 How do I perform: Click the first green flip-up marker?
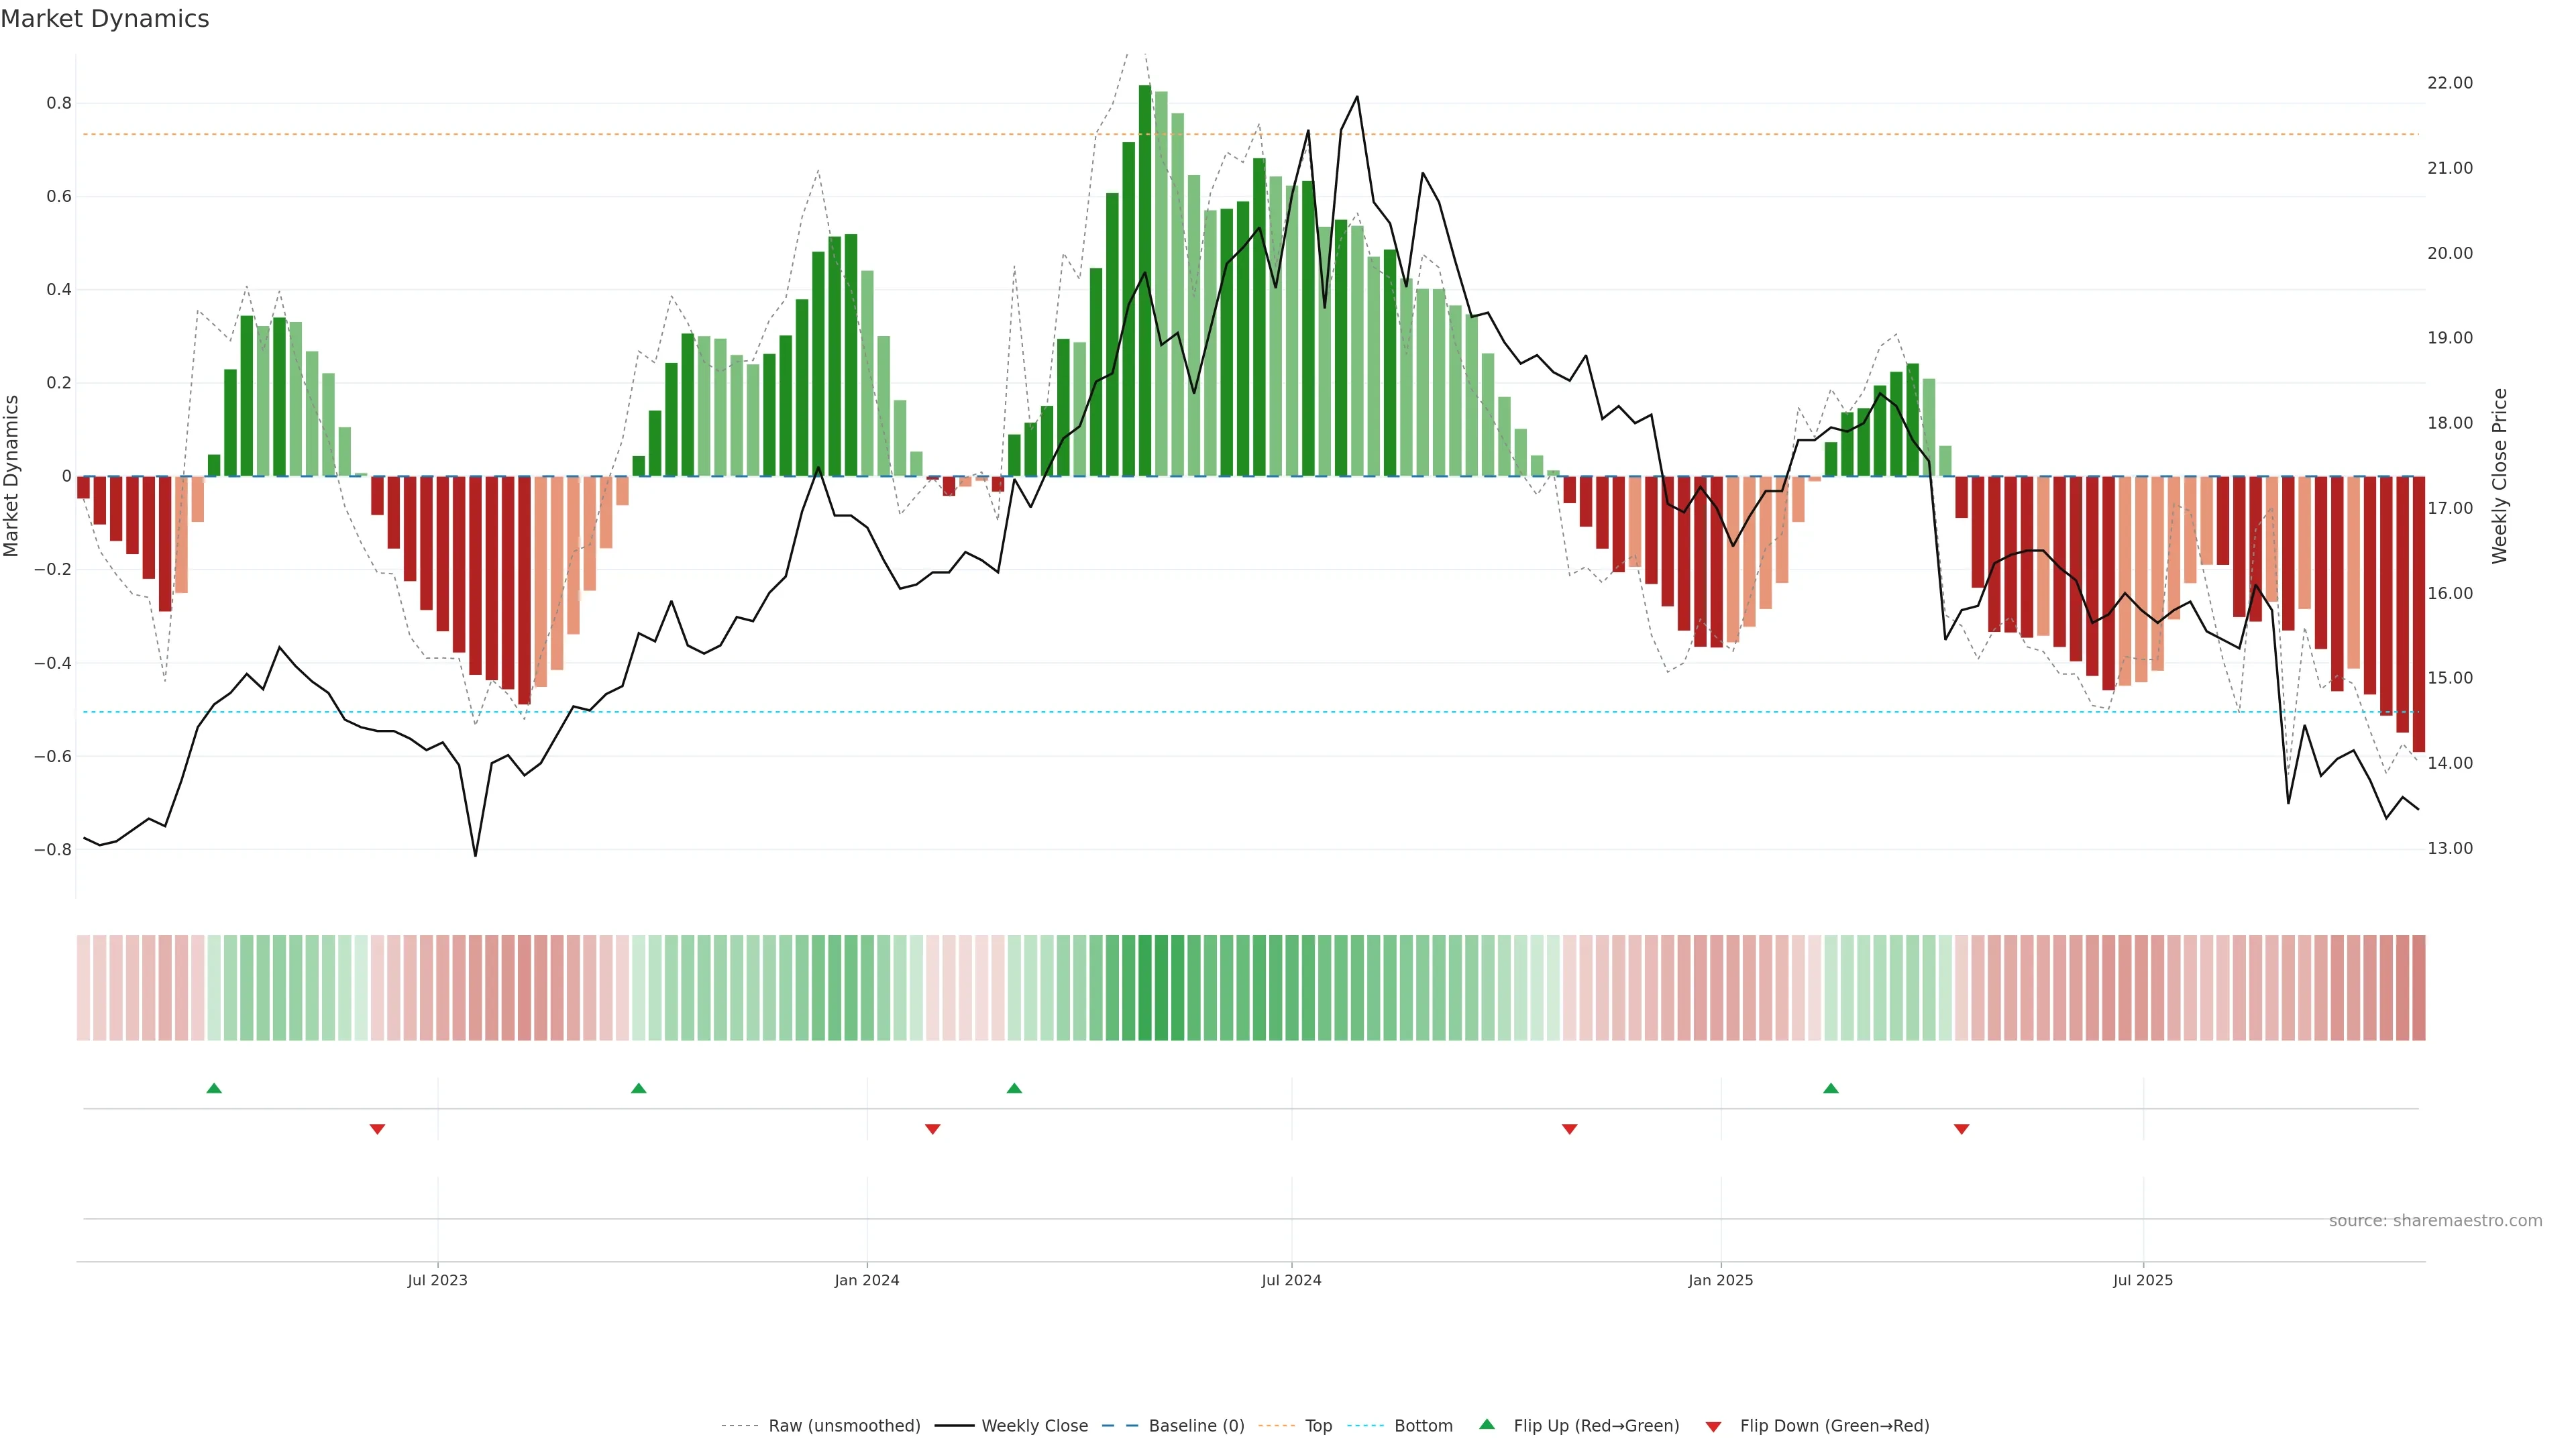[x=214, y=1088]
